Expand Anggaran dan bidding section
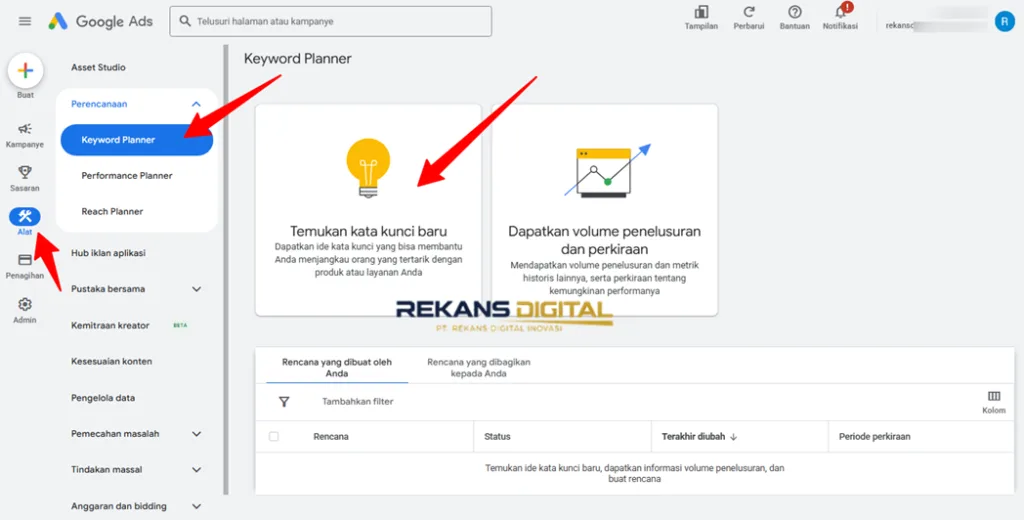This screenshot has width=1024, height=520. point(136,506)
